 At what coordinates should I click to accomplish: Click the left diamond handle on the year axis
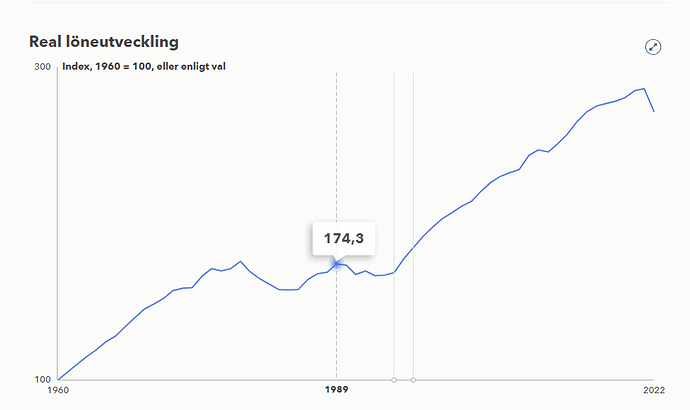(x=394, y=380)
